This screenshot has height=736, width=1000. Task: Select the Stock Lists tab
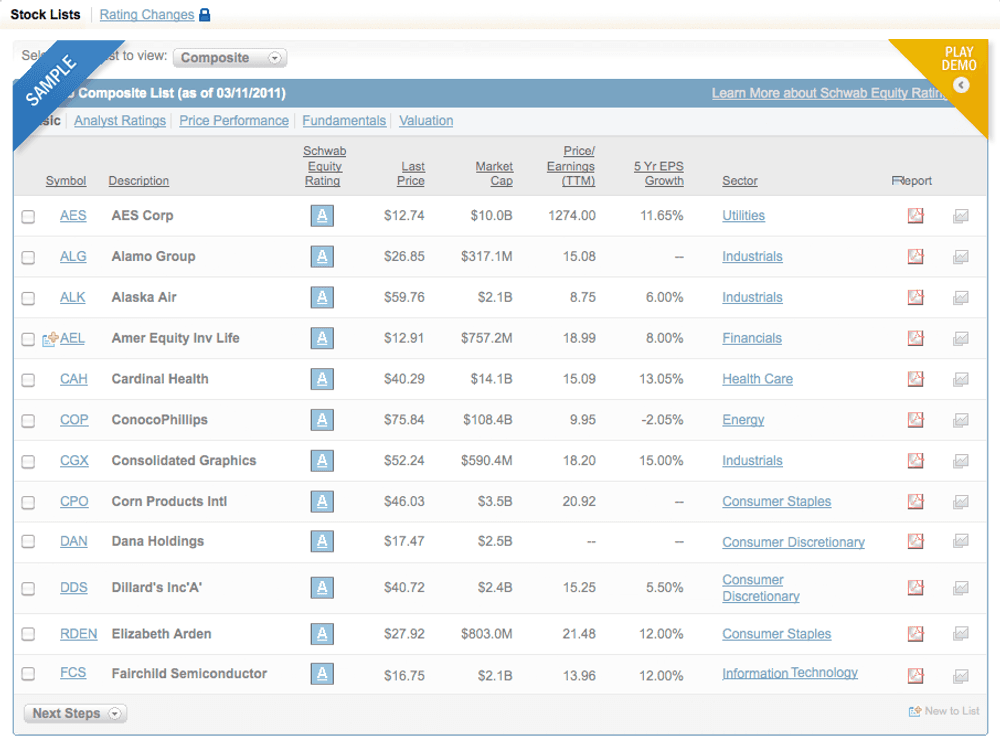(45, 14)
